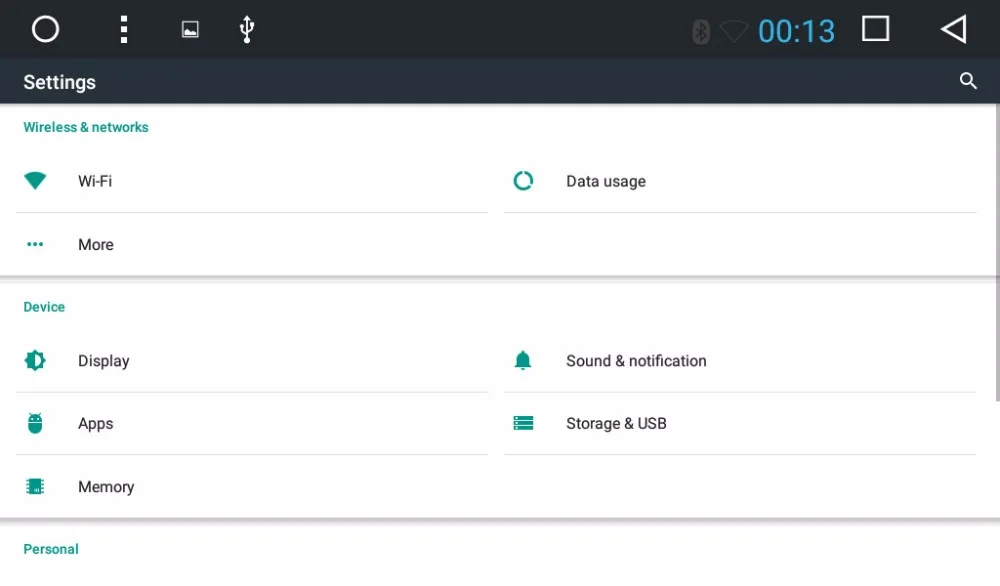Select Sound & notification settings

coord(636,361)
